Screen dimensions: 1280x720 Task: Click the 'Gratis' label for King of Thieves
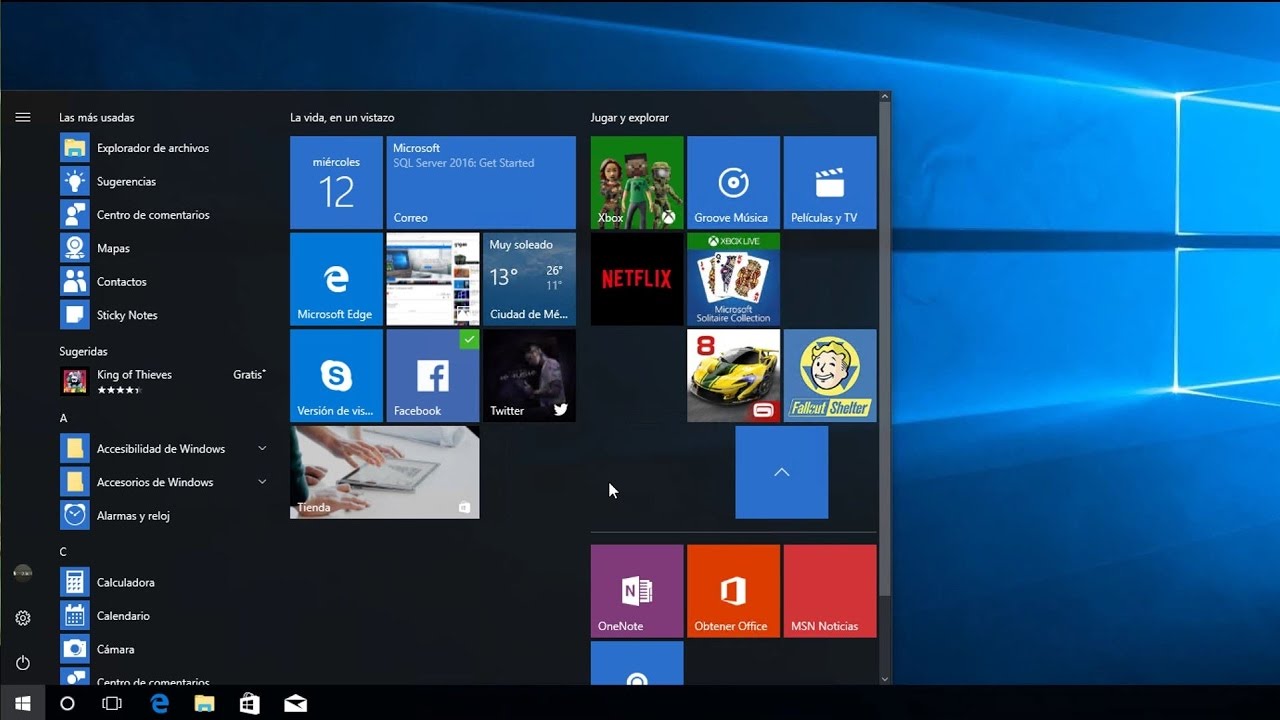249,374
